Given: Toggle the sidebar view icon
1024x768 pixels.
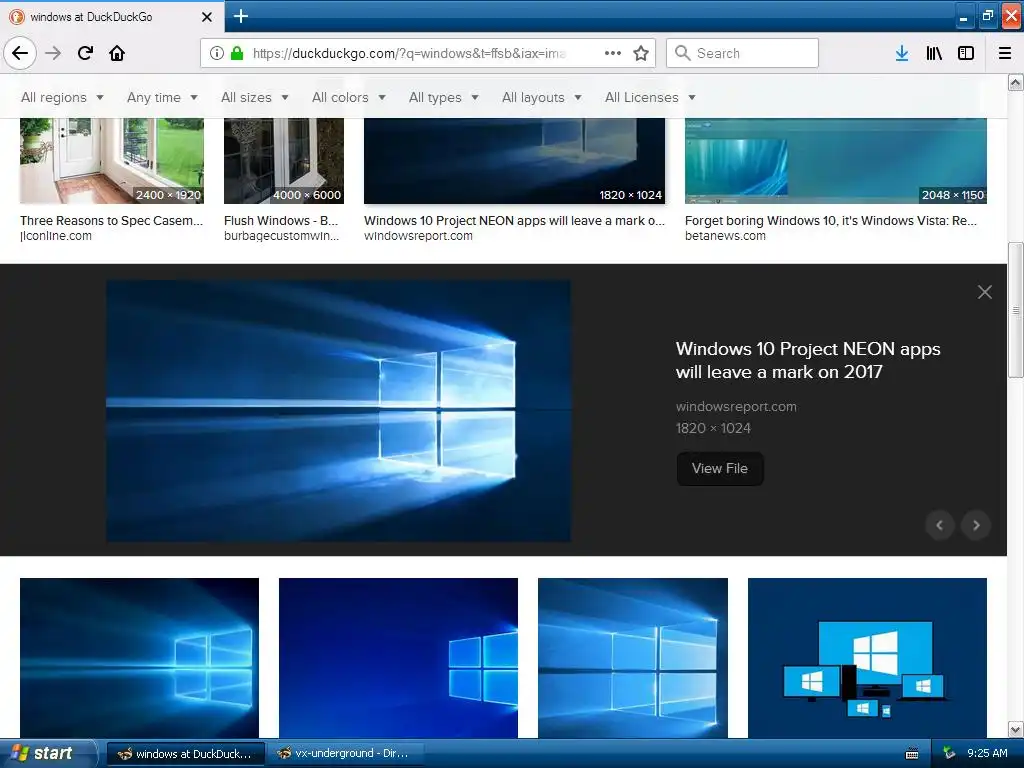Looking at the screenshot, I should (966, 53).
